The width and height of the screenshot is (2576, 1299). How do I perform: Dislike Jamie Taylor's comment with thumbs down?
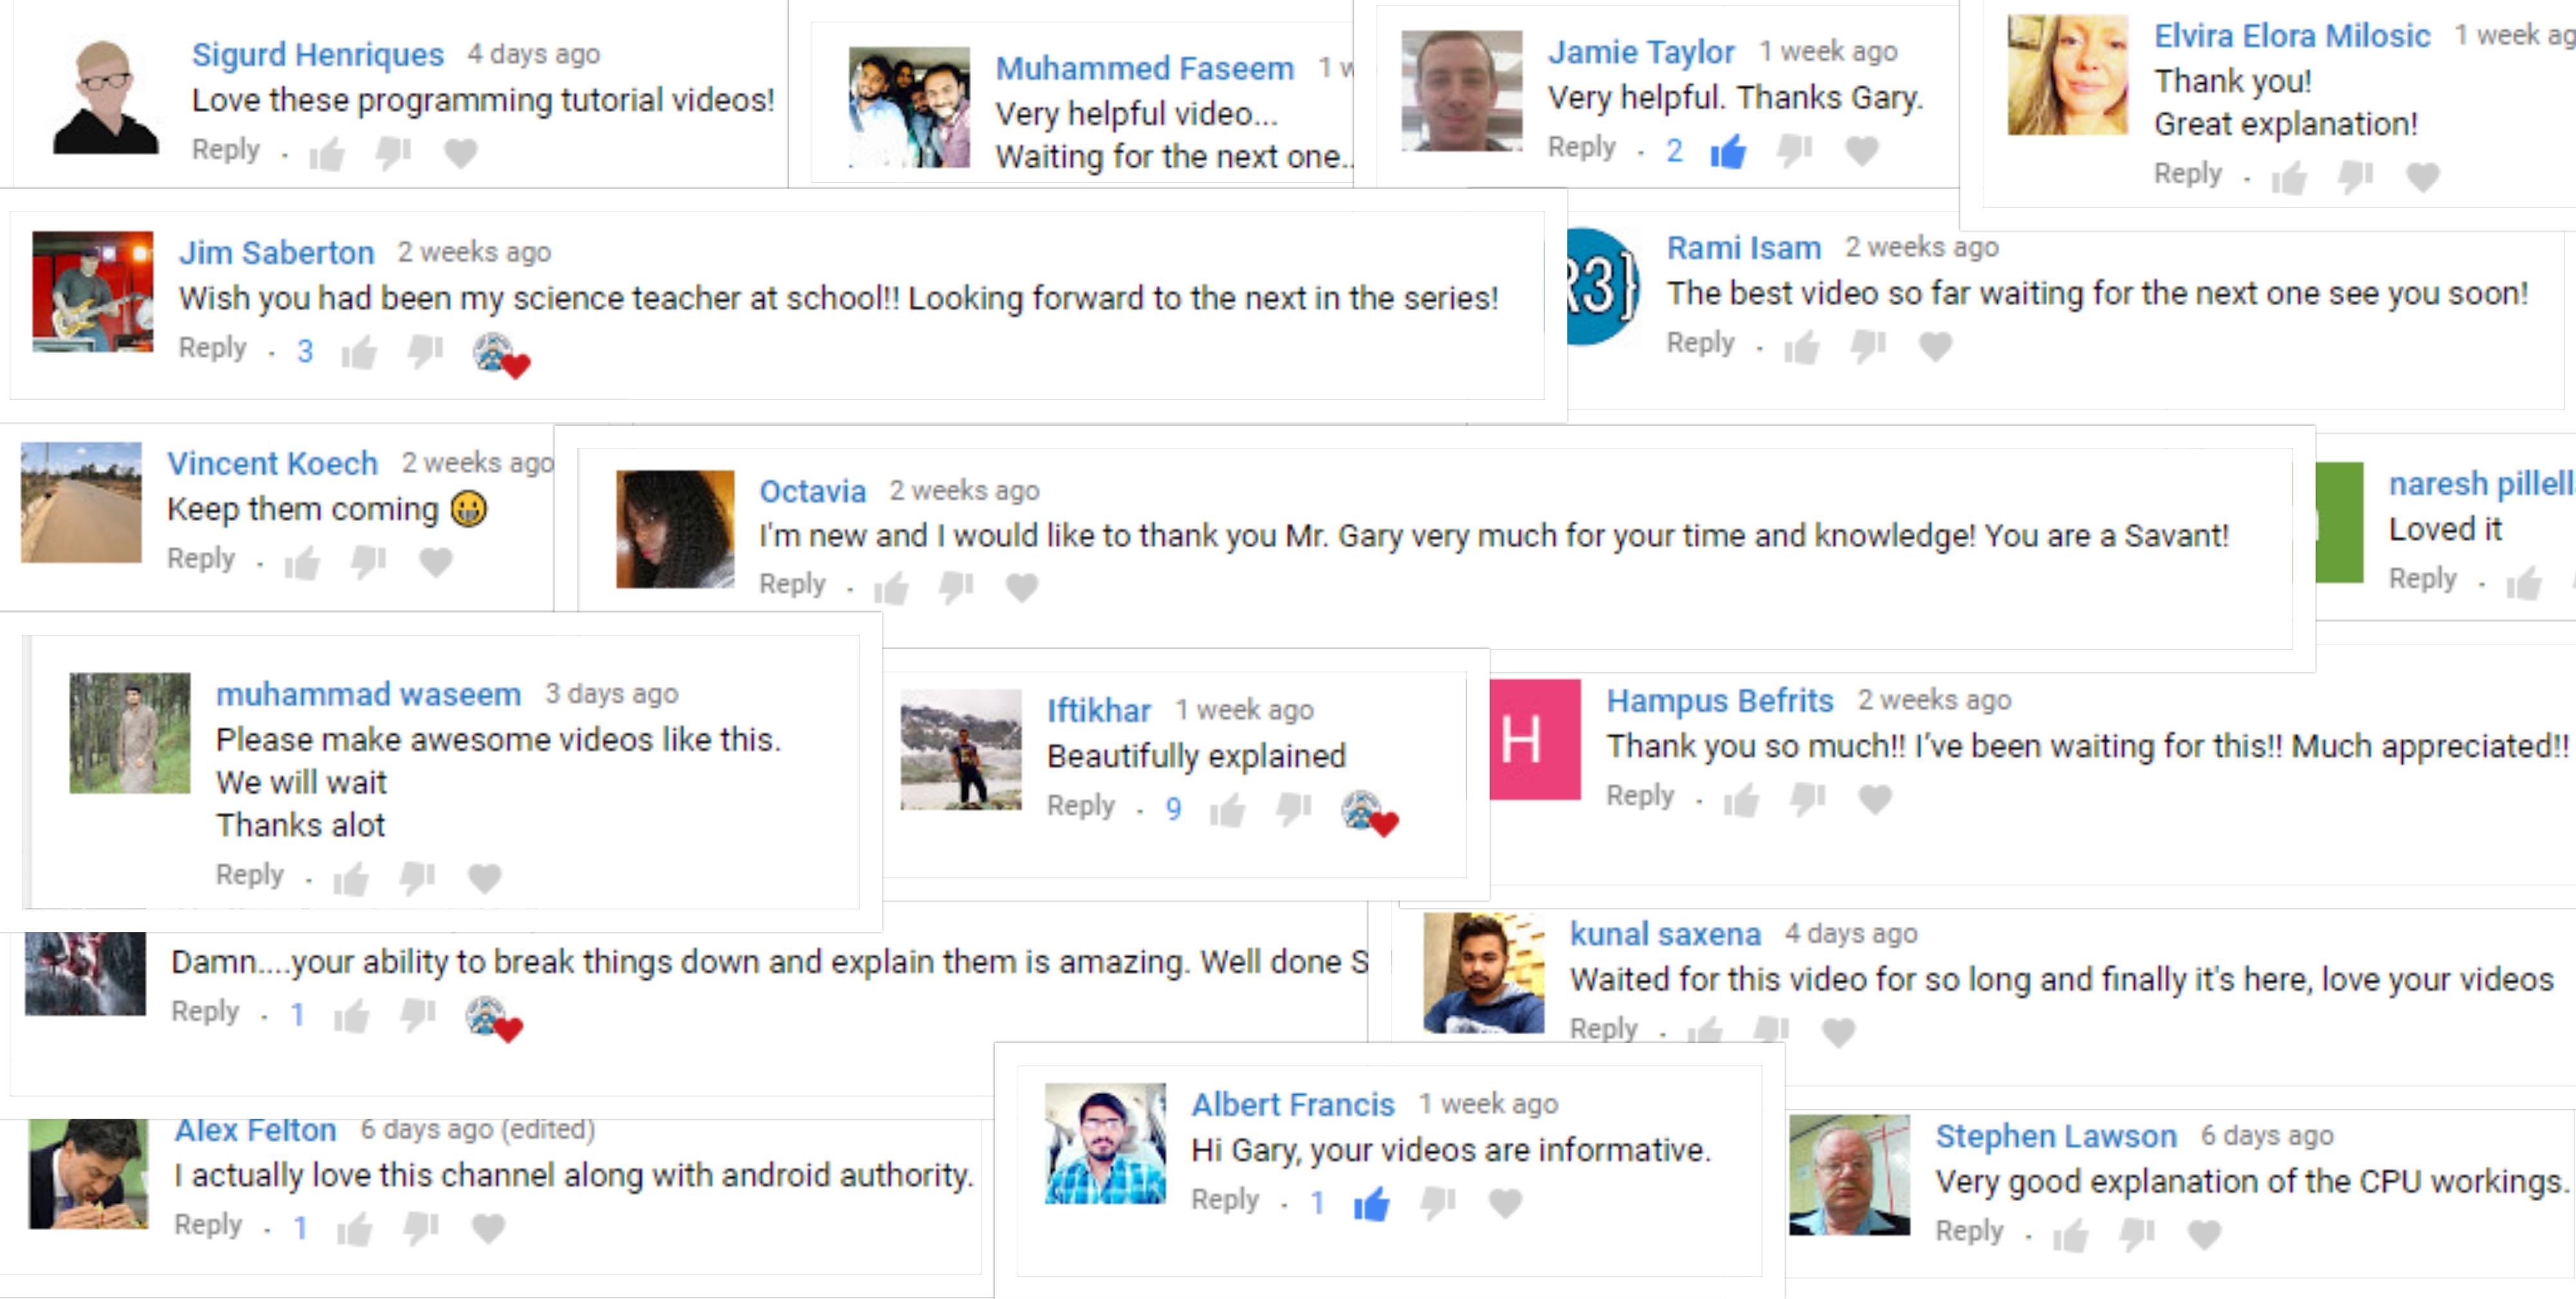pyautogui.click(x=1795, y=151)
